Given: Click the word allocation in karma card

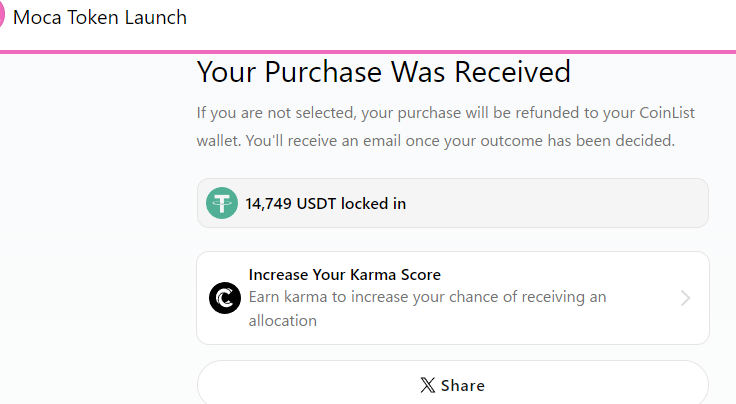Looking at the screenshot, I should click(283, 321).
